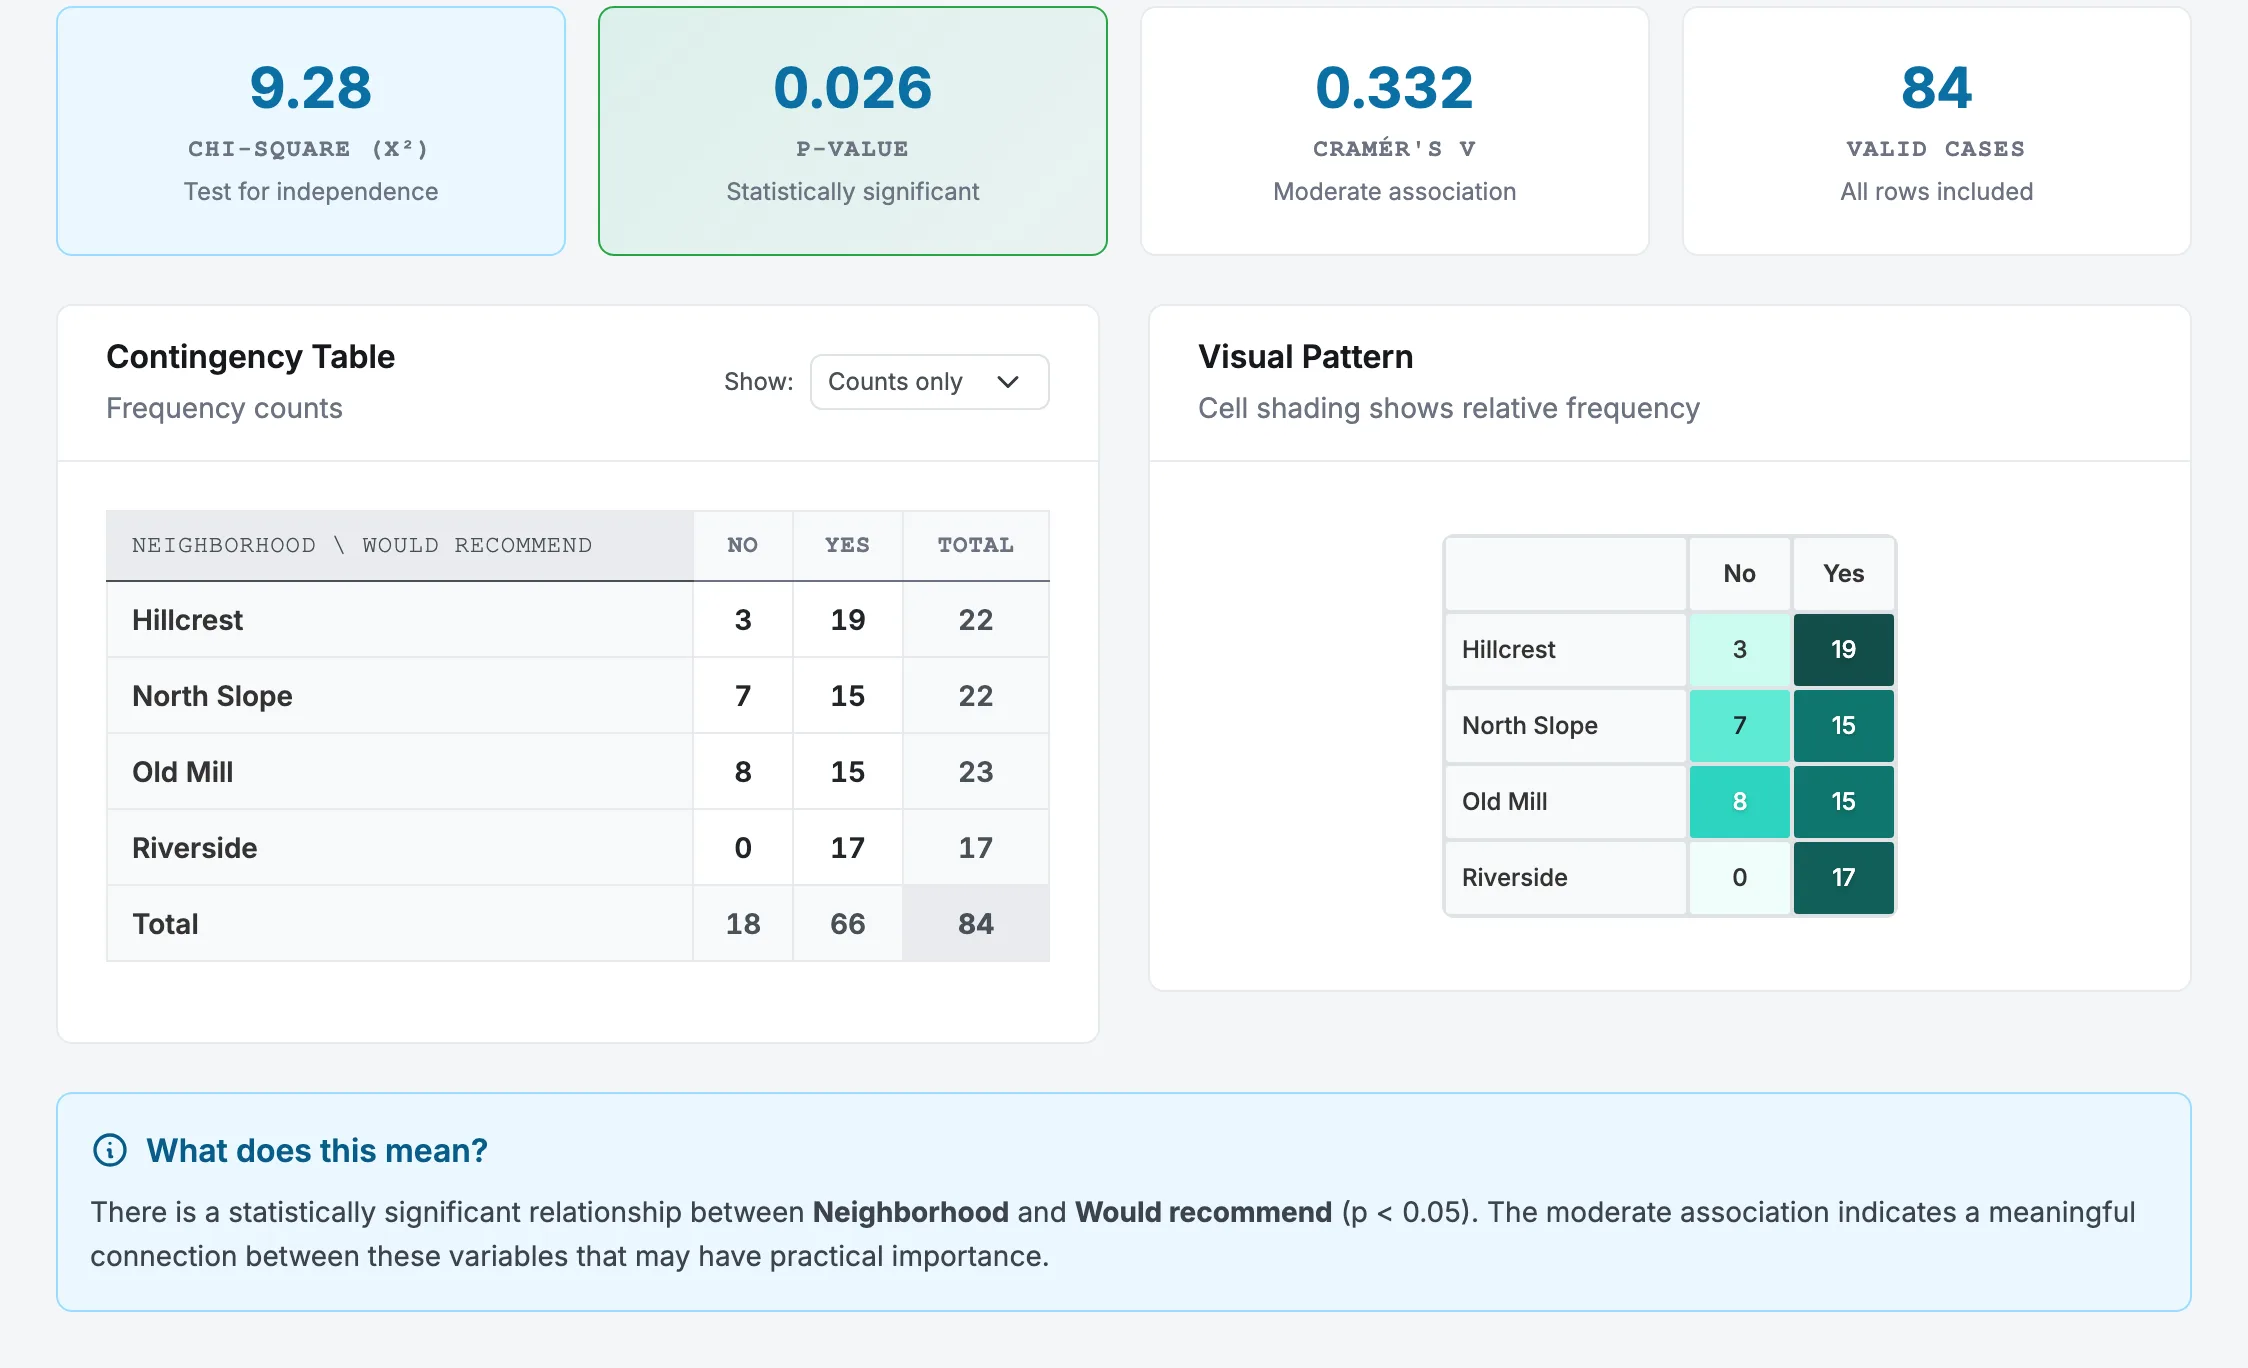
Task: Click Old Mill 'No' count 8 in contingency table
Action: tap(743, 772)
